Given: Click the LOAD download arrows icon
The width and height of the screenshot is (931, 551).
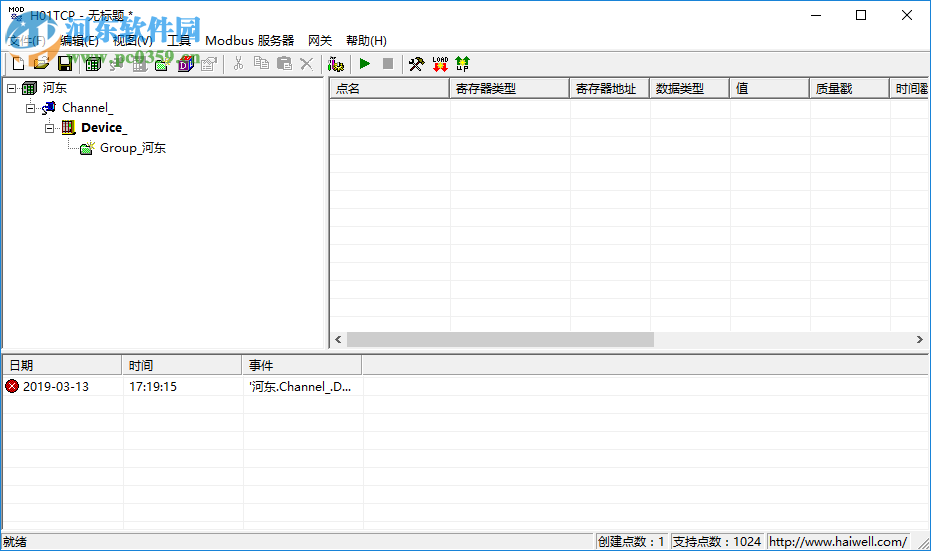Looking at the screenshot, I should 440,64.
